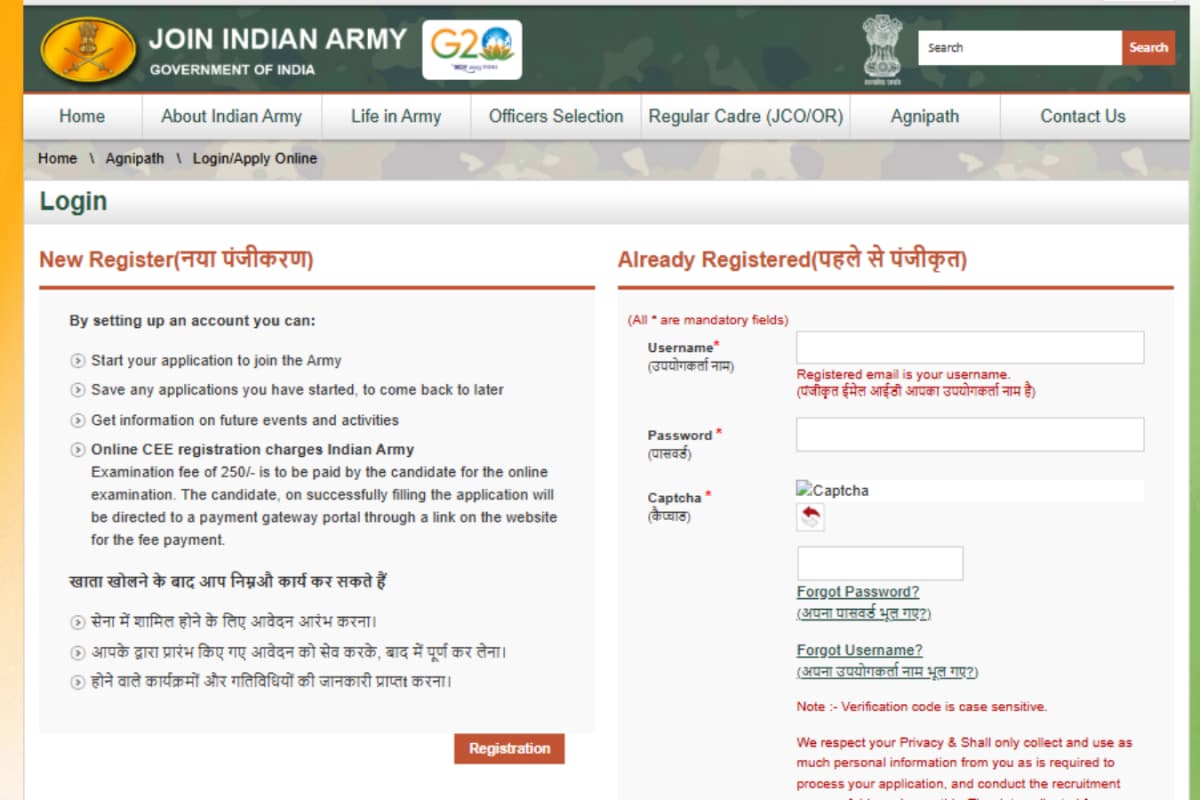
Task: Click the Password field label
Action: click(684, 435)
